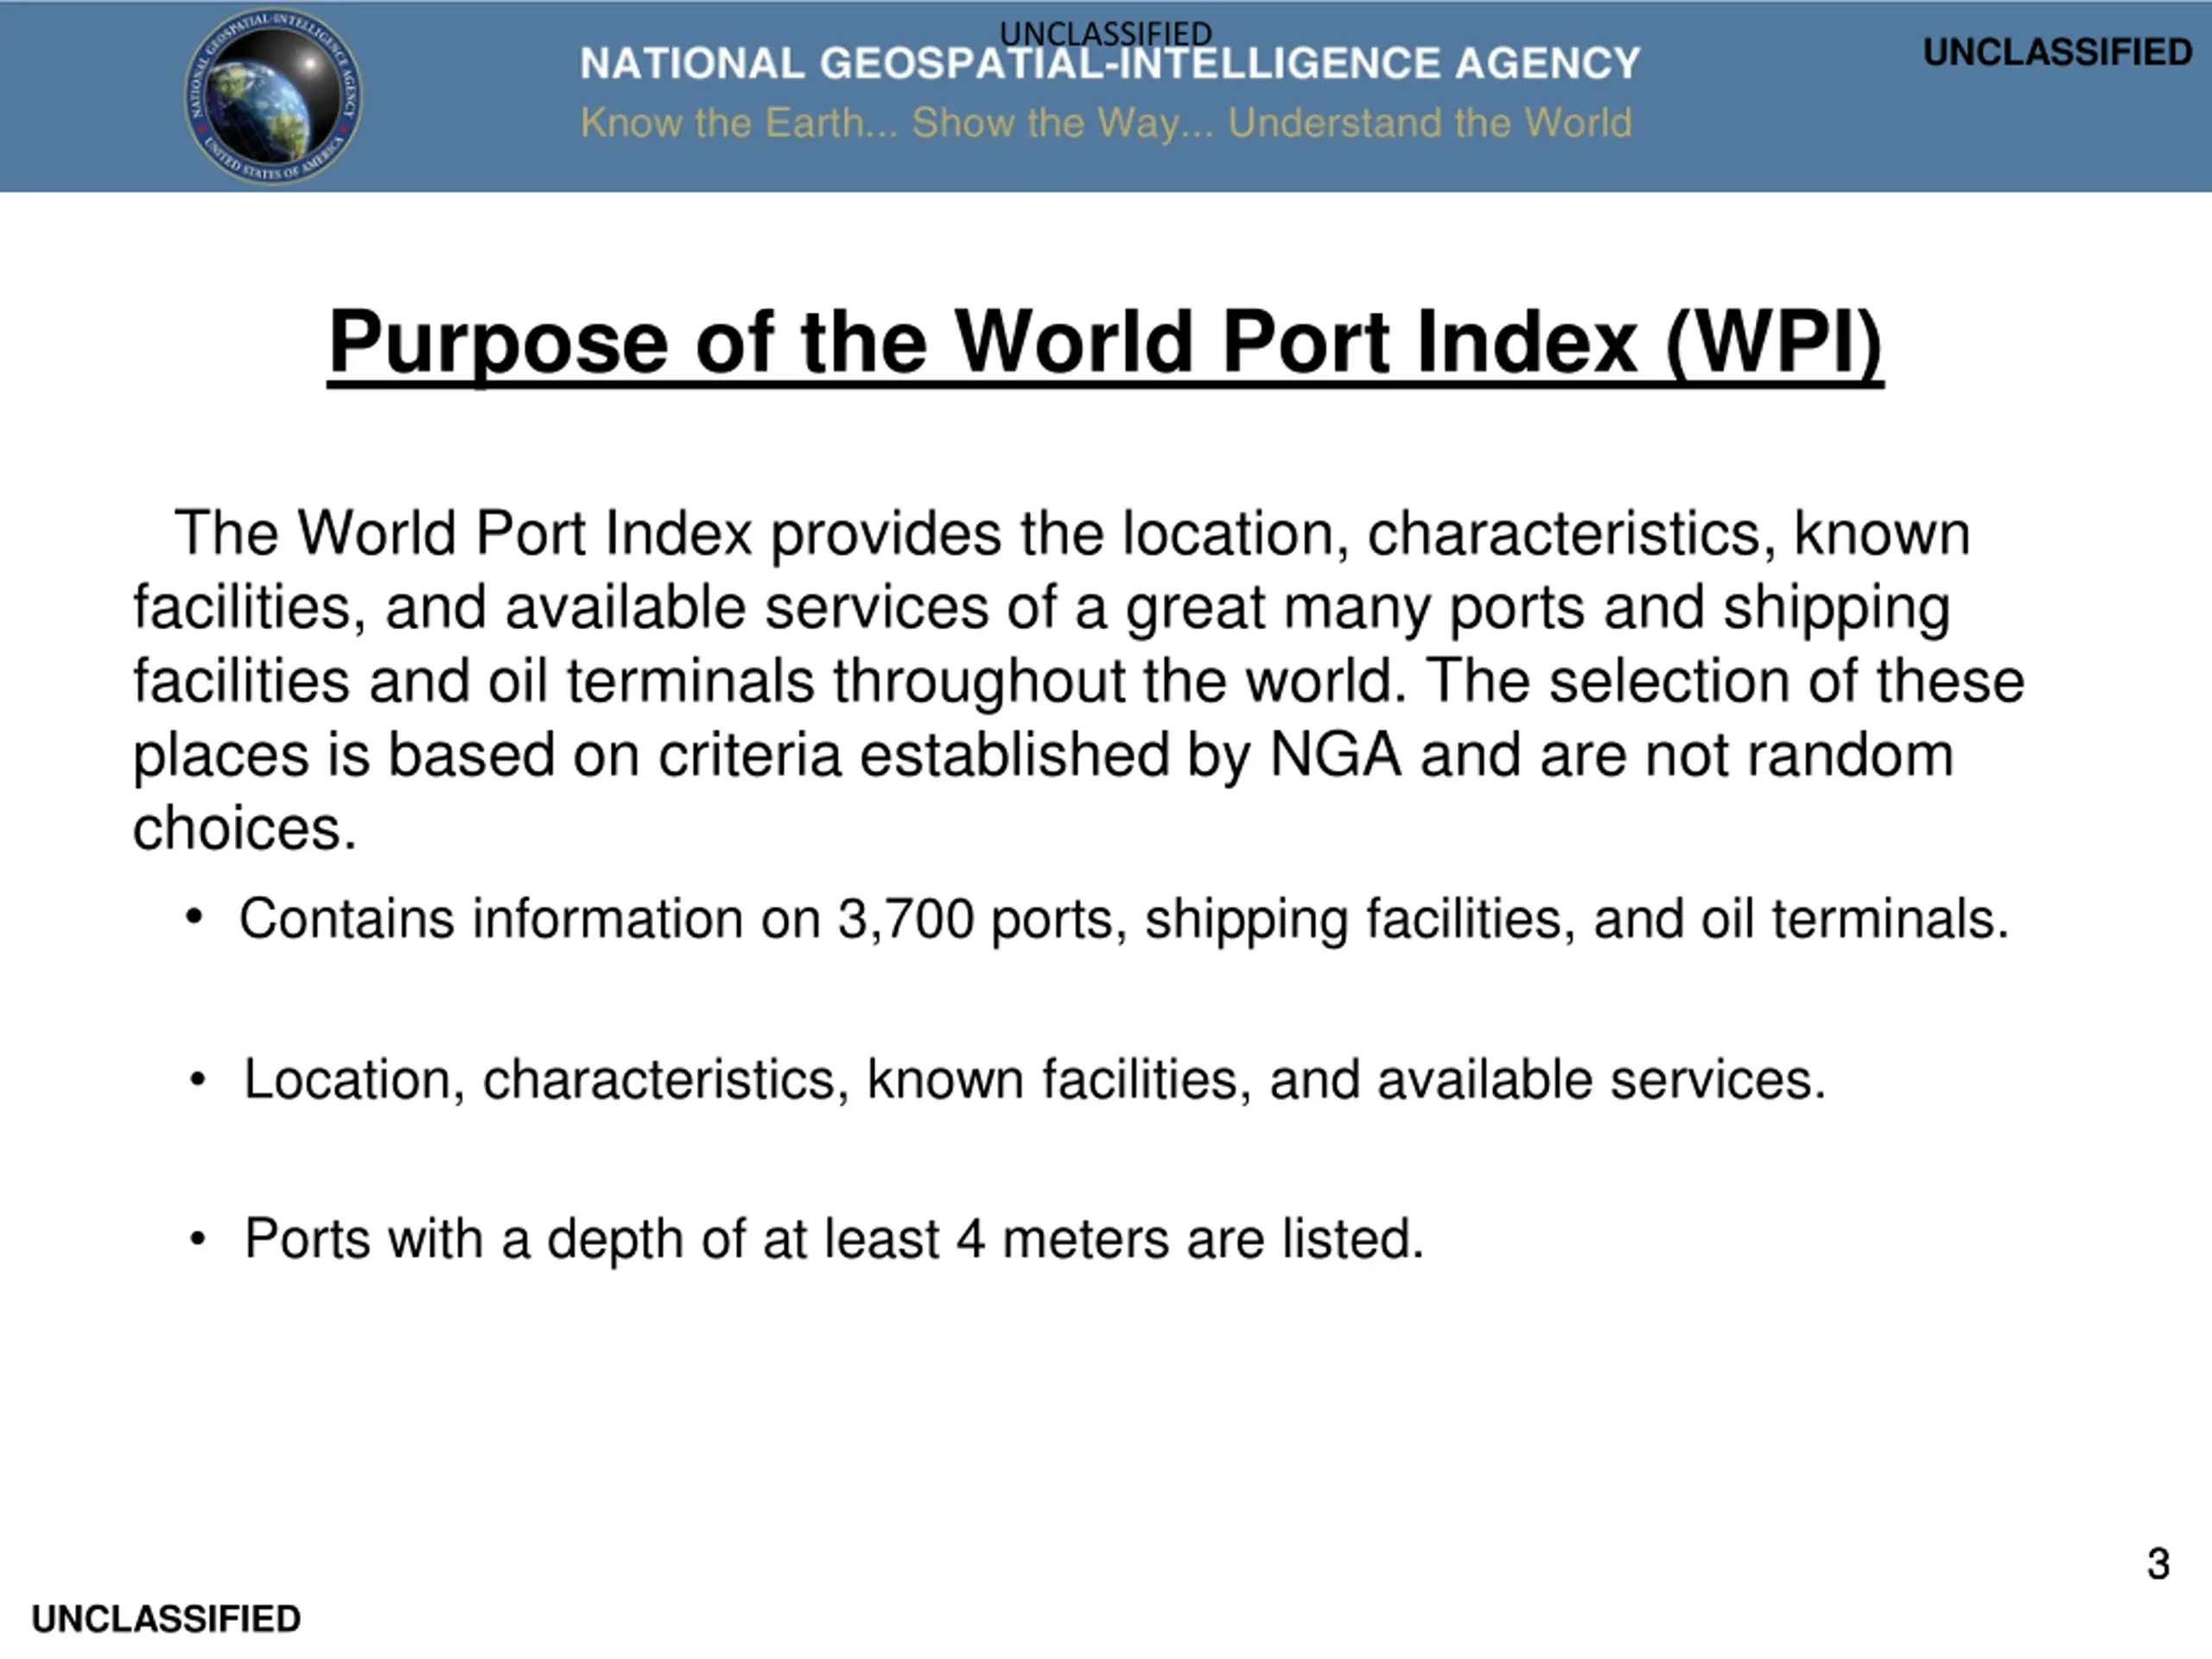Screen dimensions: 2212x1659
Task: Click the word 'choices.' ending the paragraph
Action: pos(244,828)
